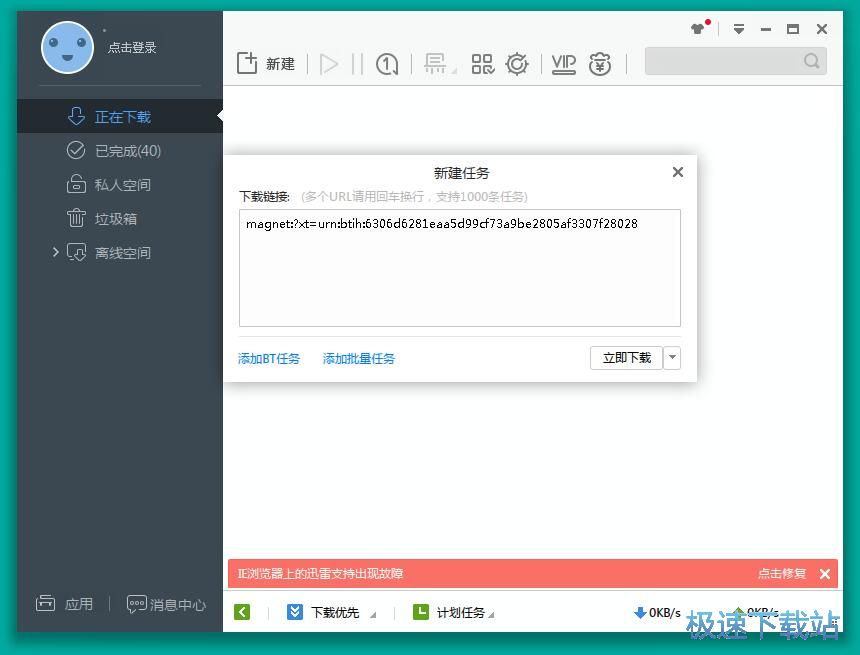Open the coin rewards icon on the toolbar
Viewport: 860px width, 655px height.
point(599,64)
